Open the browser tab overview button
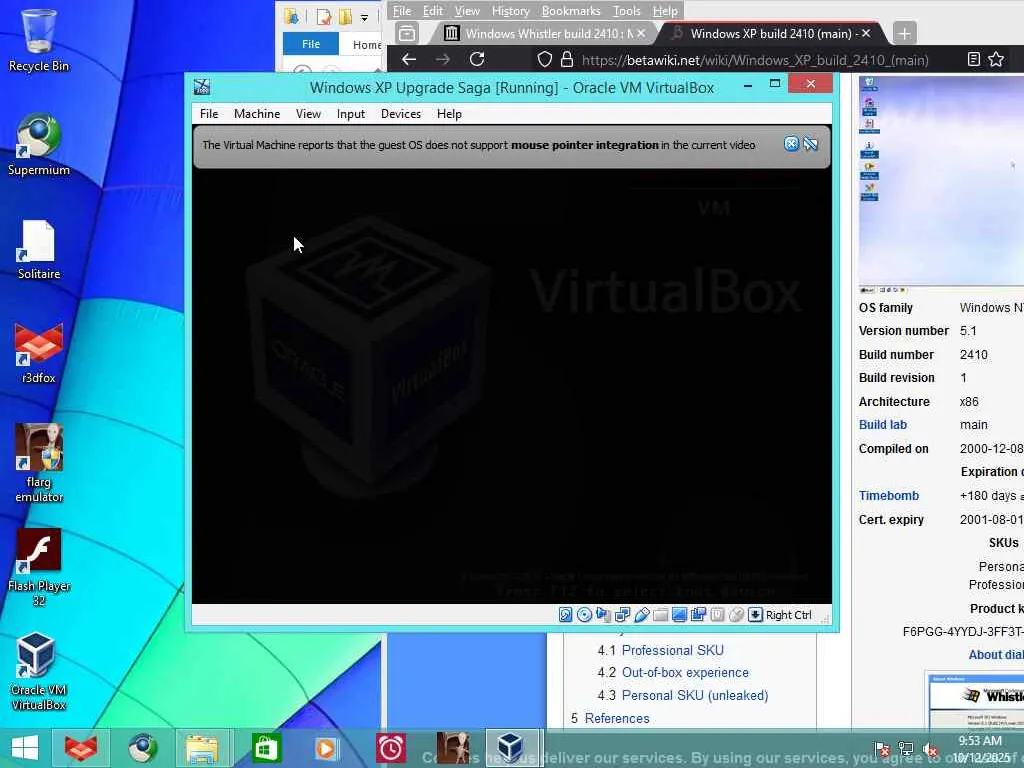The width and height of the screenshot is (1024, 768). click(407, 33)
